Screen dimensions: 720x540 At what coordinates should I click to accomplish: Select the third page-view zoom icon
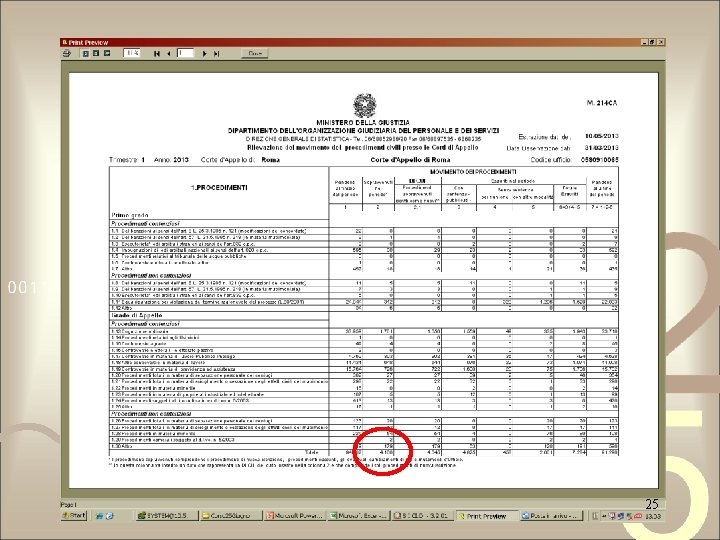(x=107, y=54)
